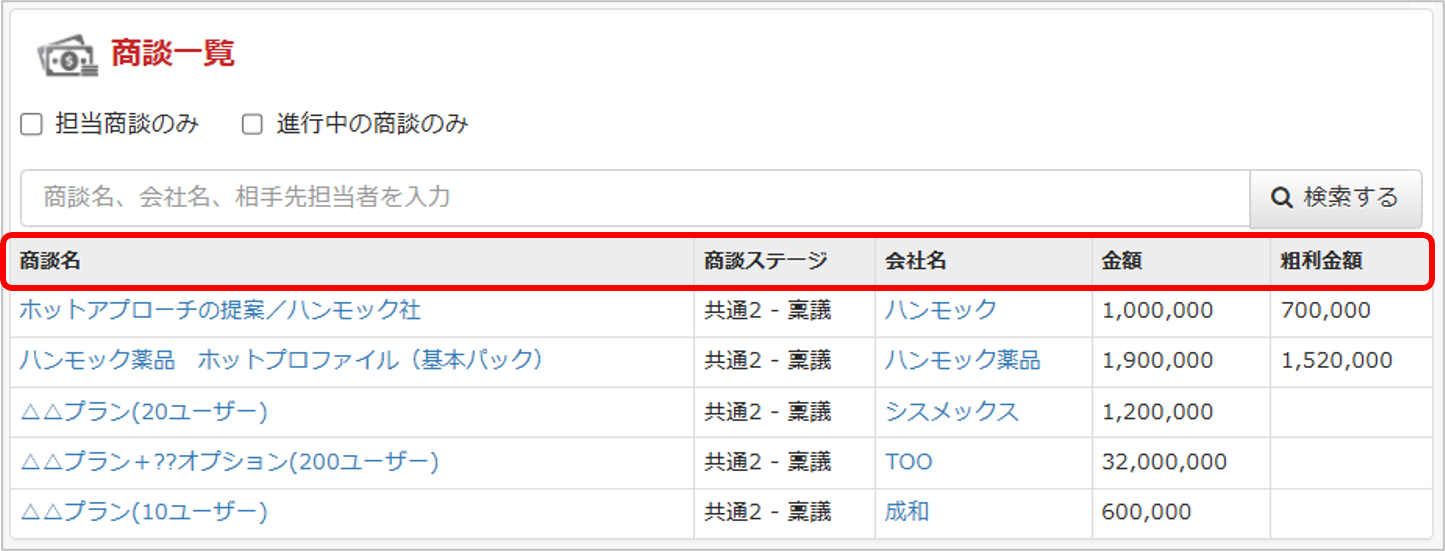Open ハンモック薬品 ホットプロファイル deal link
The height and width of the screenshot is (551, 1445).
(281, 360)
